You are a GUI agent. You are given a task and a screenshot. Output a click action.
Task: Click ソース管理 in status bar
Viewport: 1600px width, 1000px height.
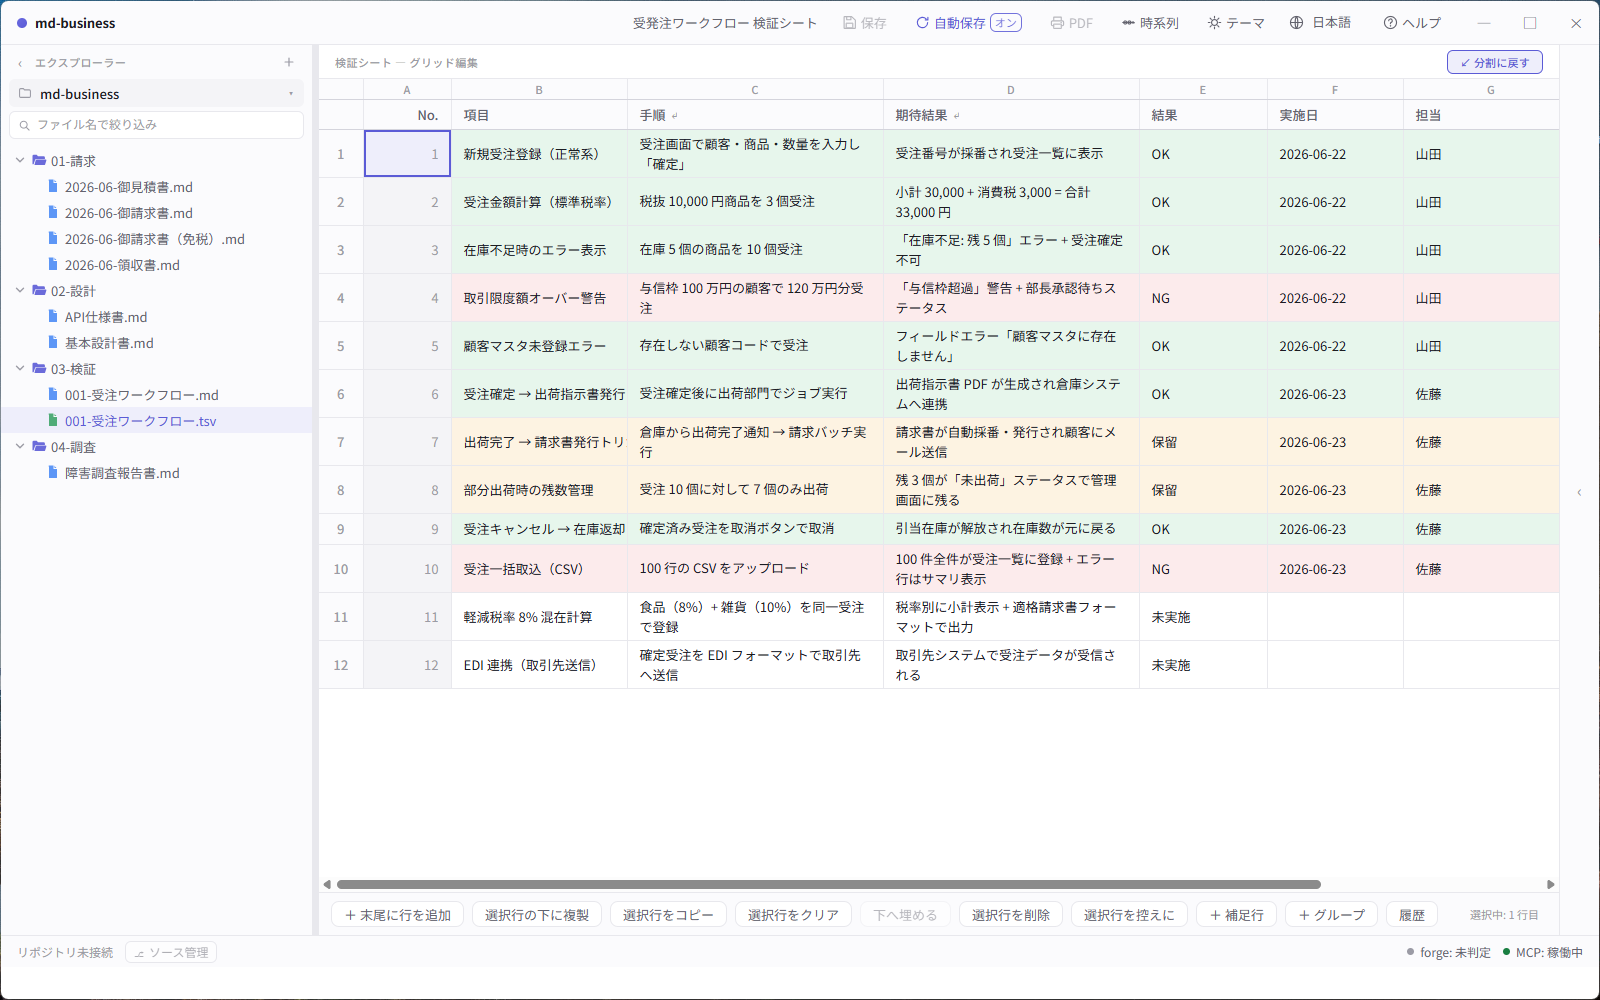pyautogui.click(x=171, y=953)
